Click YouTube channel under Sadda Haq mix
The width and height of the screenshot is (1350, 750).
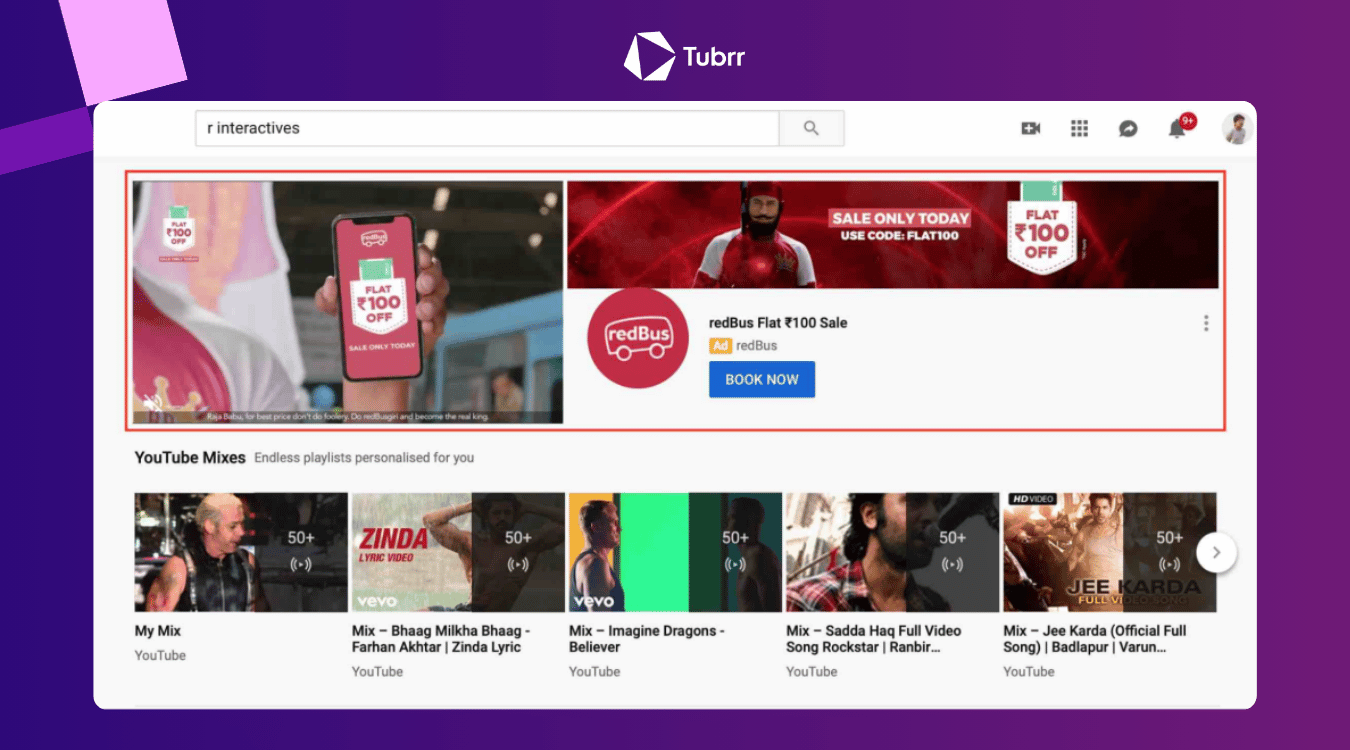811,671
